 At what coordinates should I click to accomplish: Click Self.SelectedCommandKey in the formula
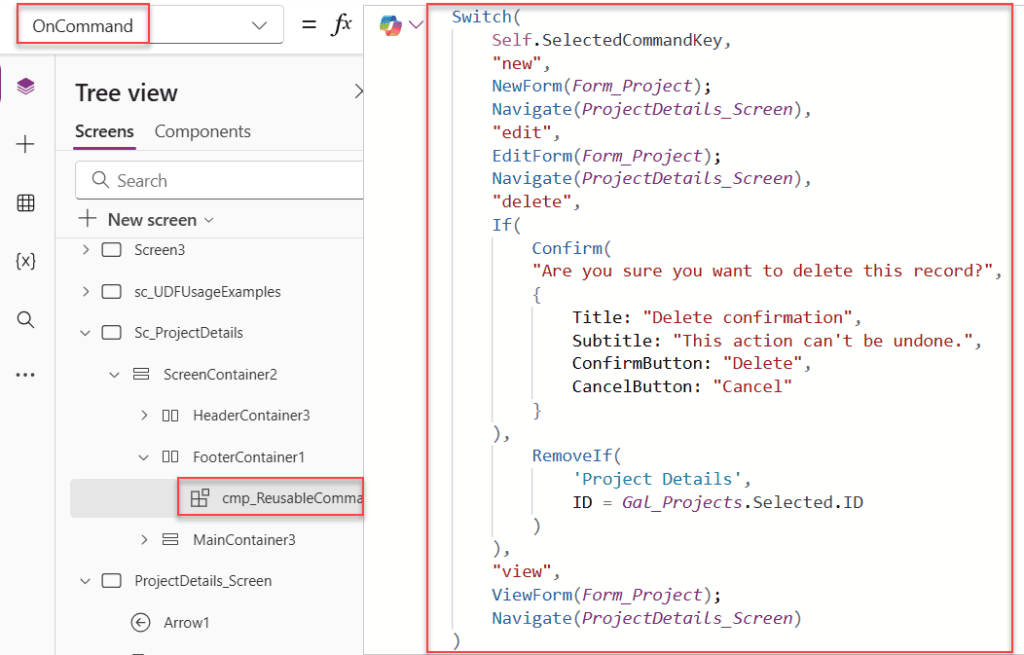click(x=607, y=40)
